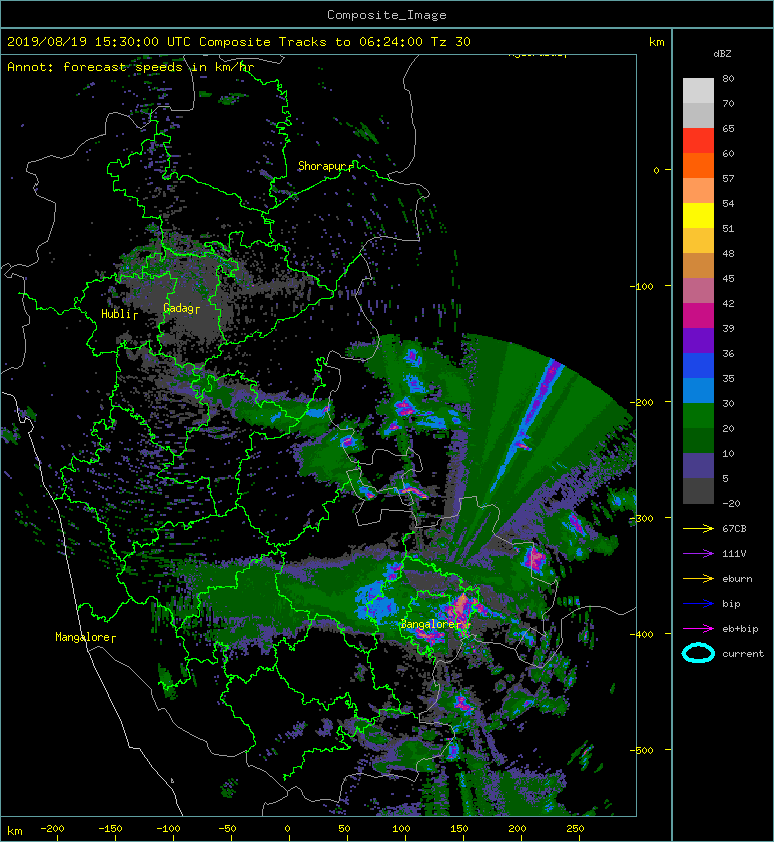Viewport: 774px width, 842px height.
Task: Click the km unit label at top right
Action: coord(656,42)
